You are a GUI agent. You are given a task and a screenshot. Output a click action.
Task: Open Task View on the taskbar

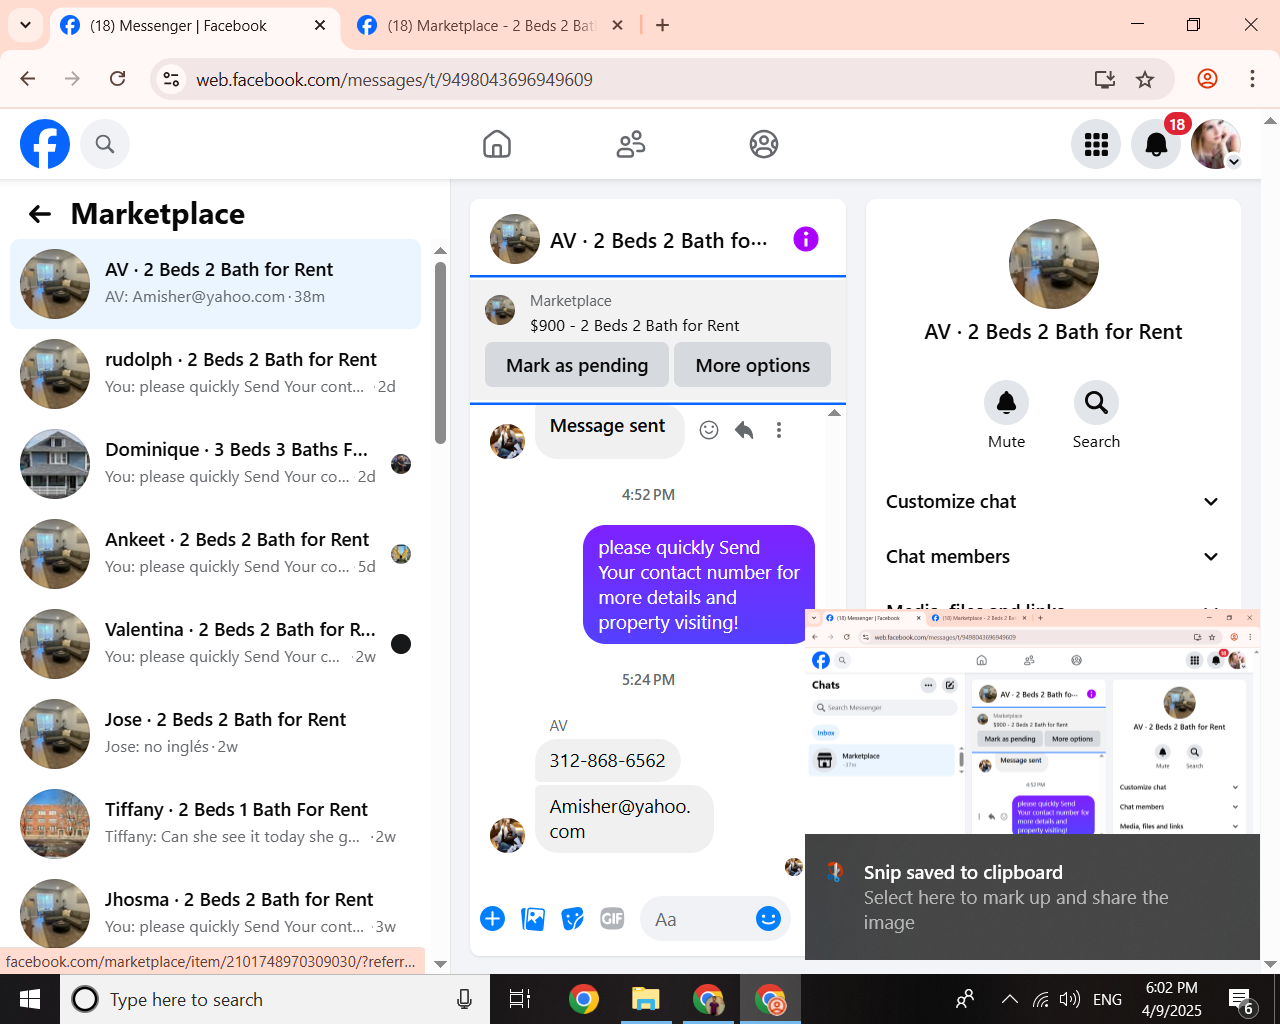click(x=520, y=999)
